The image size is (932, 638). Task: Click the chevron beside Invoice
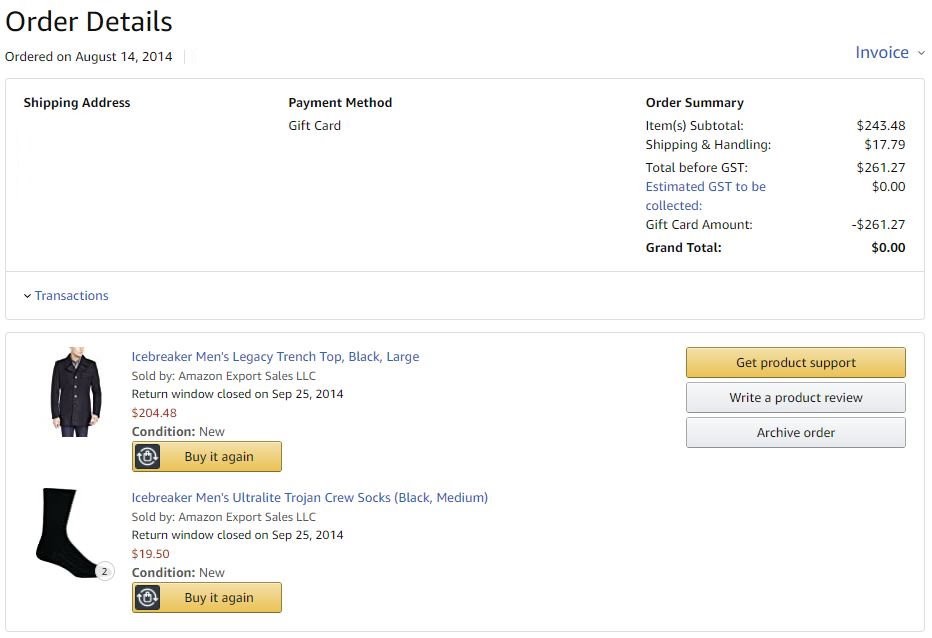[x=921, y=53]
